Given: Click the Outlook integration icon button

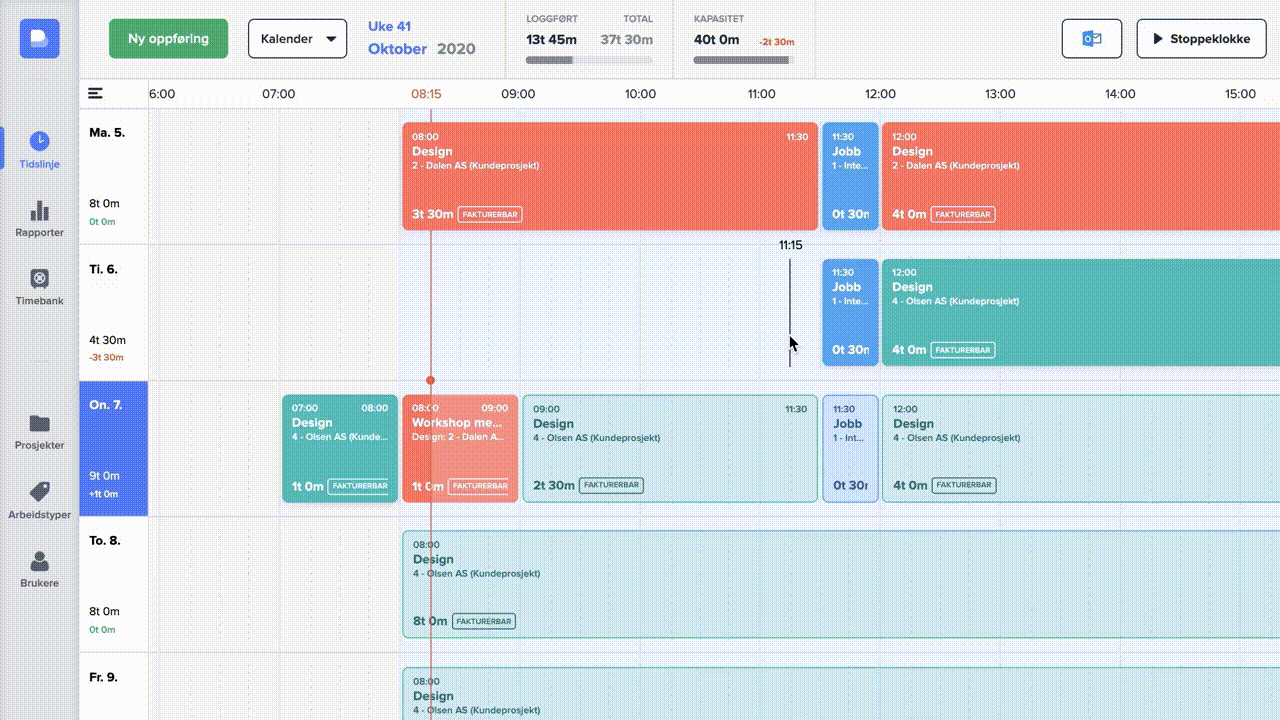Looking at the screenshot, I should (x=1091, y=39).
